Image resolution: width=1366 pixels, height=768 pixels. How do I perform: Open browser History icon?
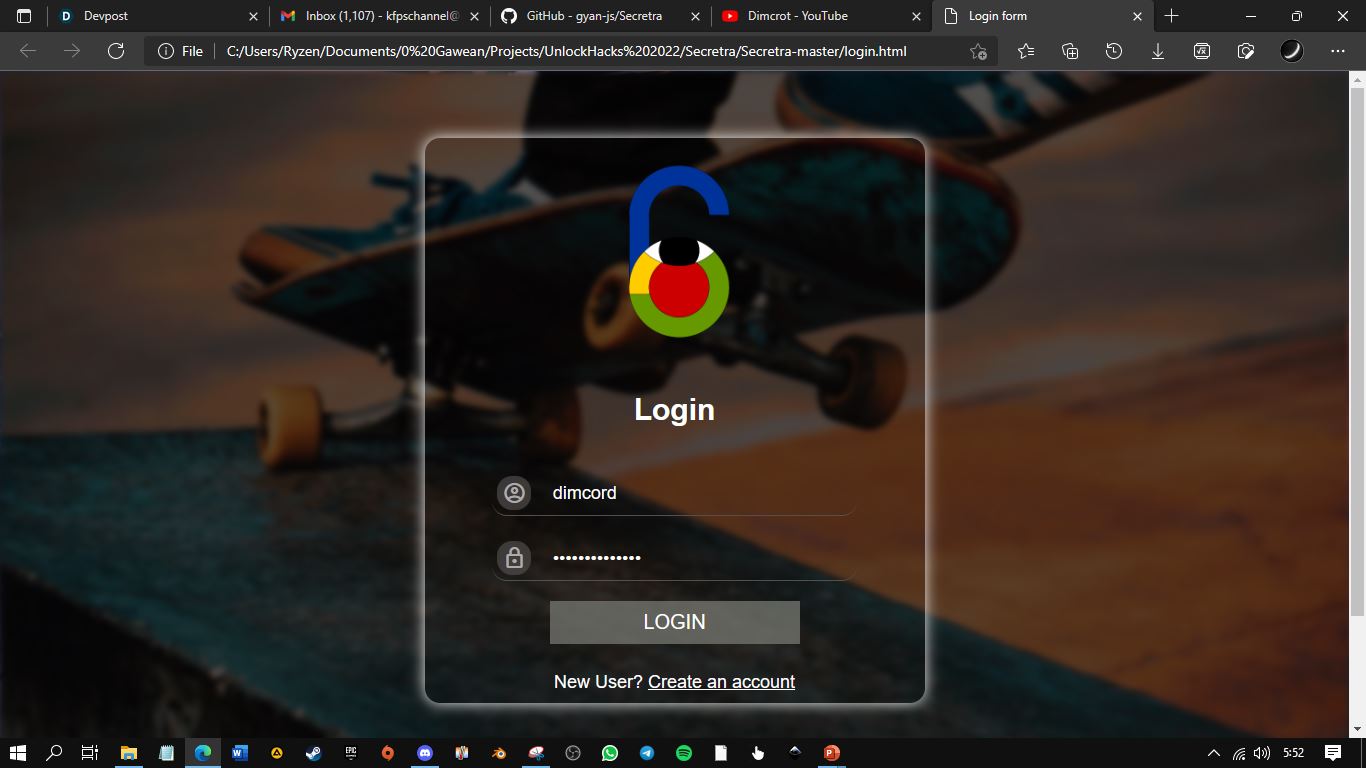click(x=1114, y=51)
